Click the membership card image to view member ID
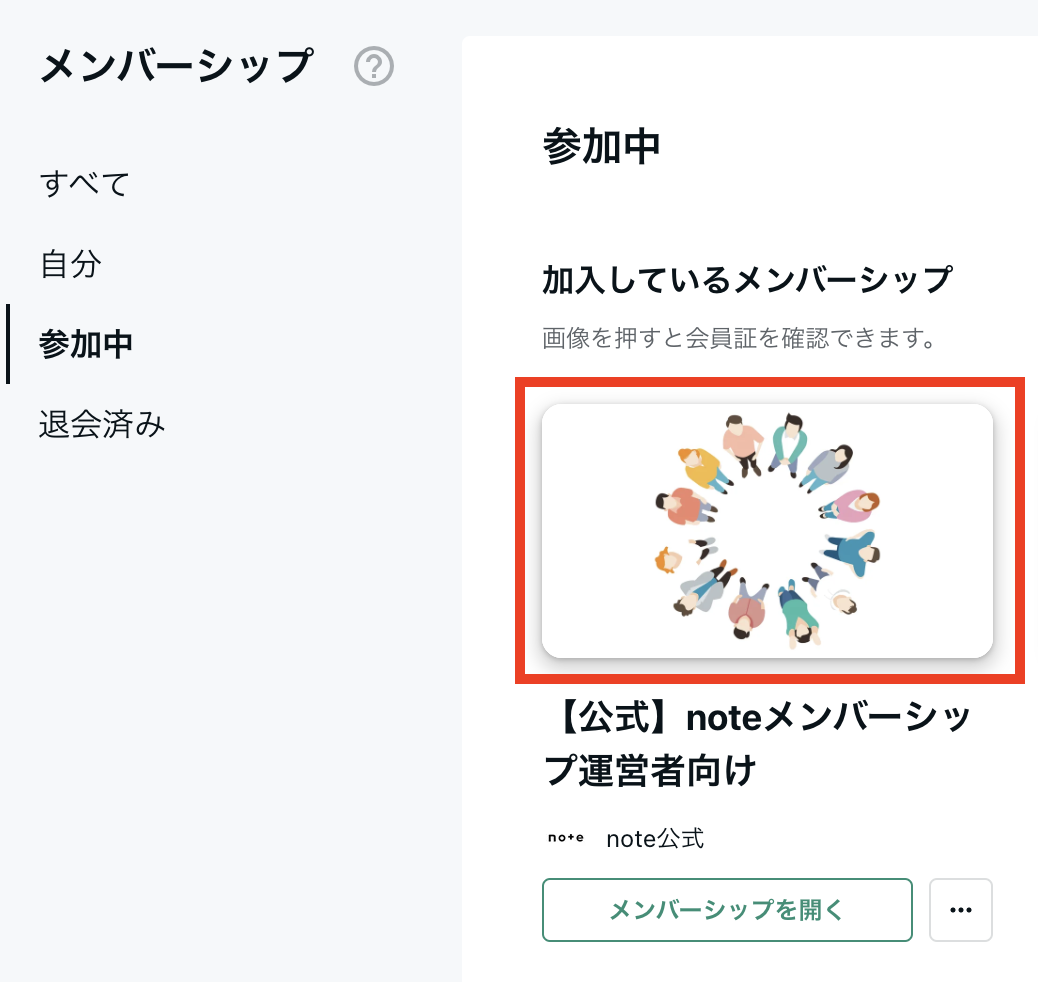1038x982 pixels. [767, 530]
